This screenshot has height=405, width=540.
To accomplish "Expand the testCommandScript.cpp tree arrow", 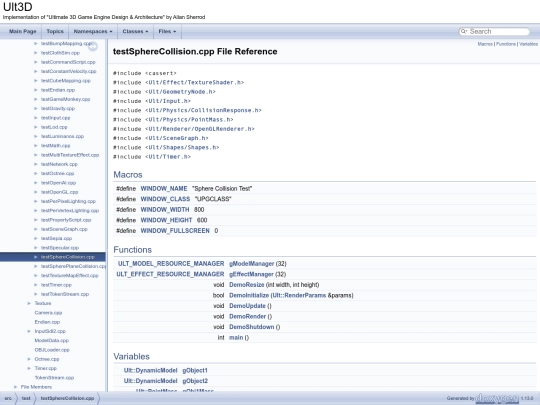I will [35, 62].
